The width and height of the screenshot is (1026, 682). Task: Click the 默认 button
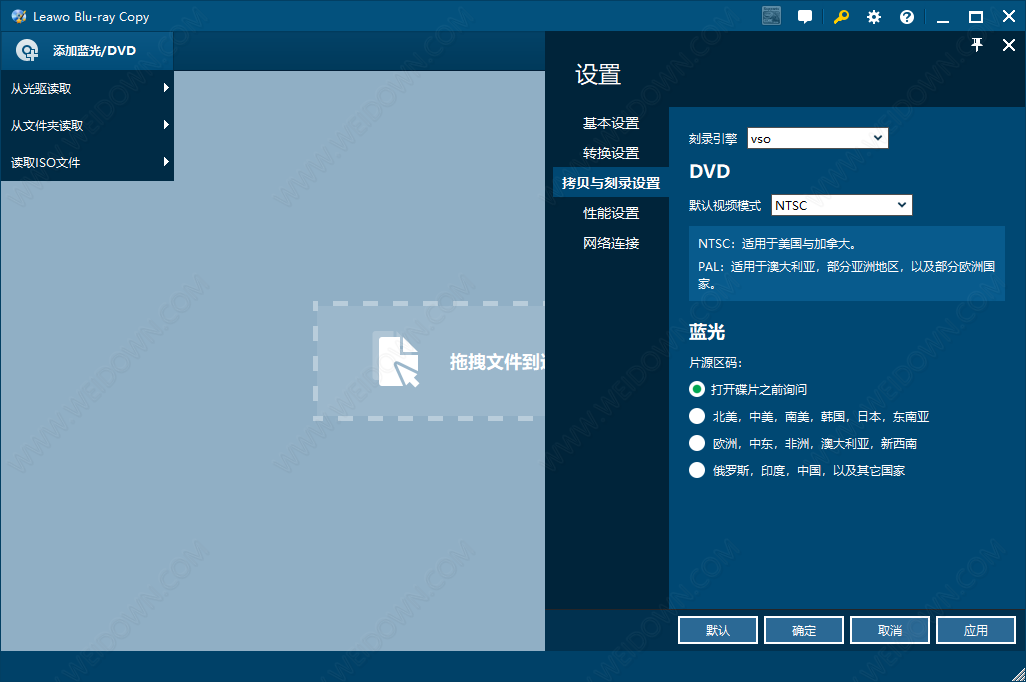click(x=717, y=630)
